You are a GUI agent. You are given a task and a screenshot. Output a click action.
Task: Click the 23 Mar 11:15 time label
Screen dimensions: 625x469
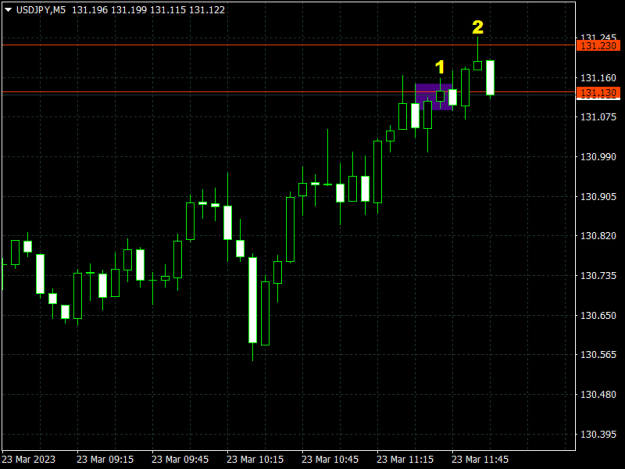pyautogui.click(x=405, y=459)
